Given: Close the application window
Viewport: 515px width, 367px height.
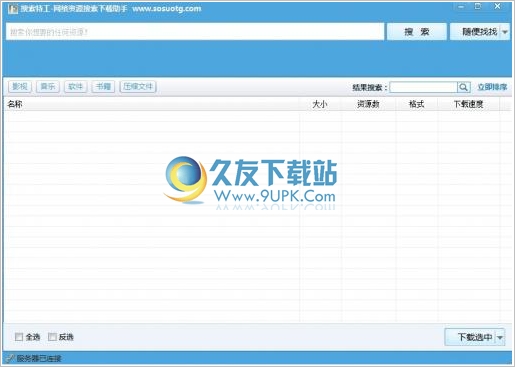Looking at the screenshot, I should click(x=497, y=6).
